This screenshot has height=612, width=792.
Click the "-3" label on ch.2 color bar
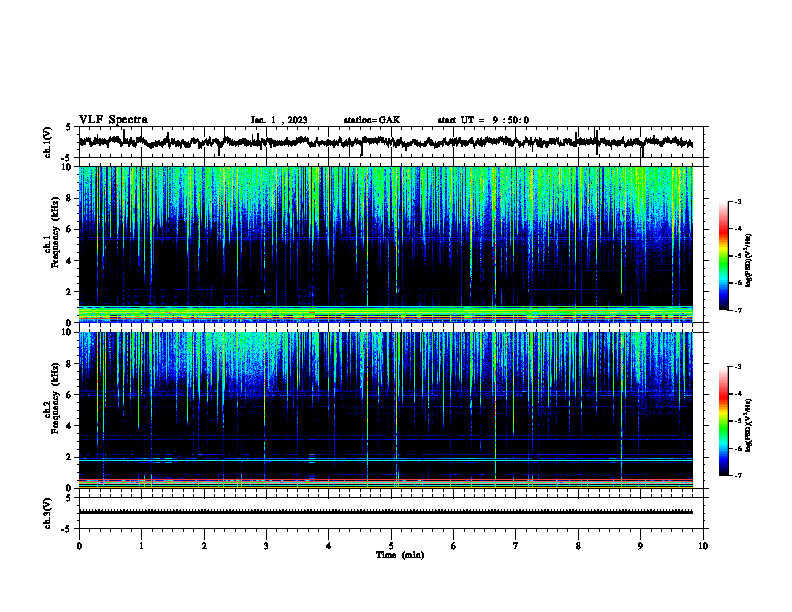[x=737, y=367]
